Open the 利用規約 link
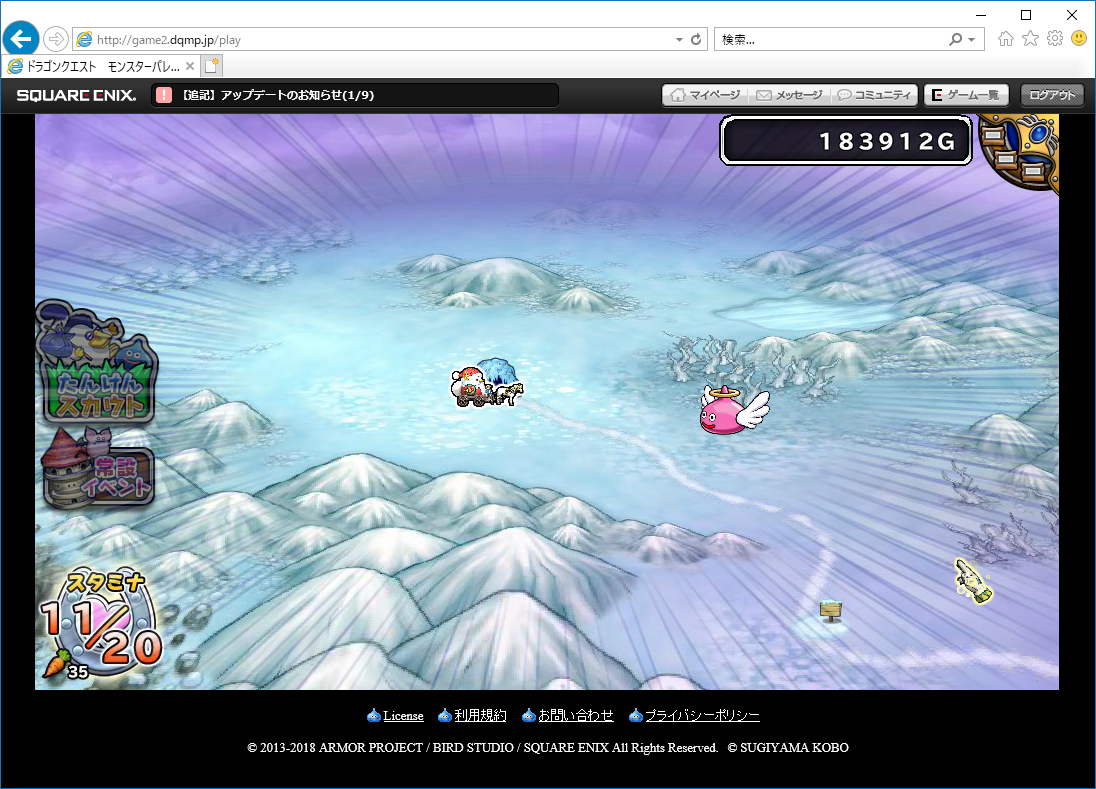1096x789 pixels. [x=480, y=716]
